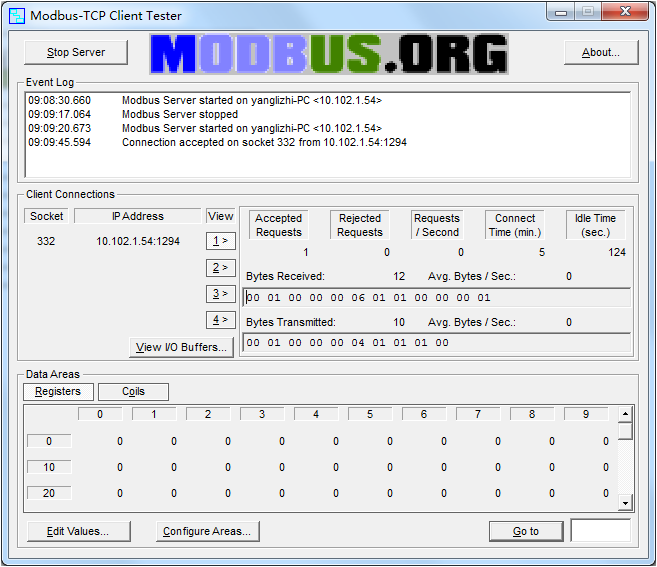
Task: Click IP address 10.102.1.54:1294
Action: point(138,241)
